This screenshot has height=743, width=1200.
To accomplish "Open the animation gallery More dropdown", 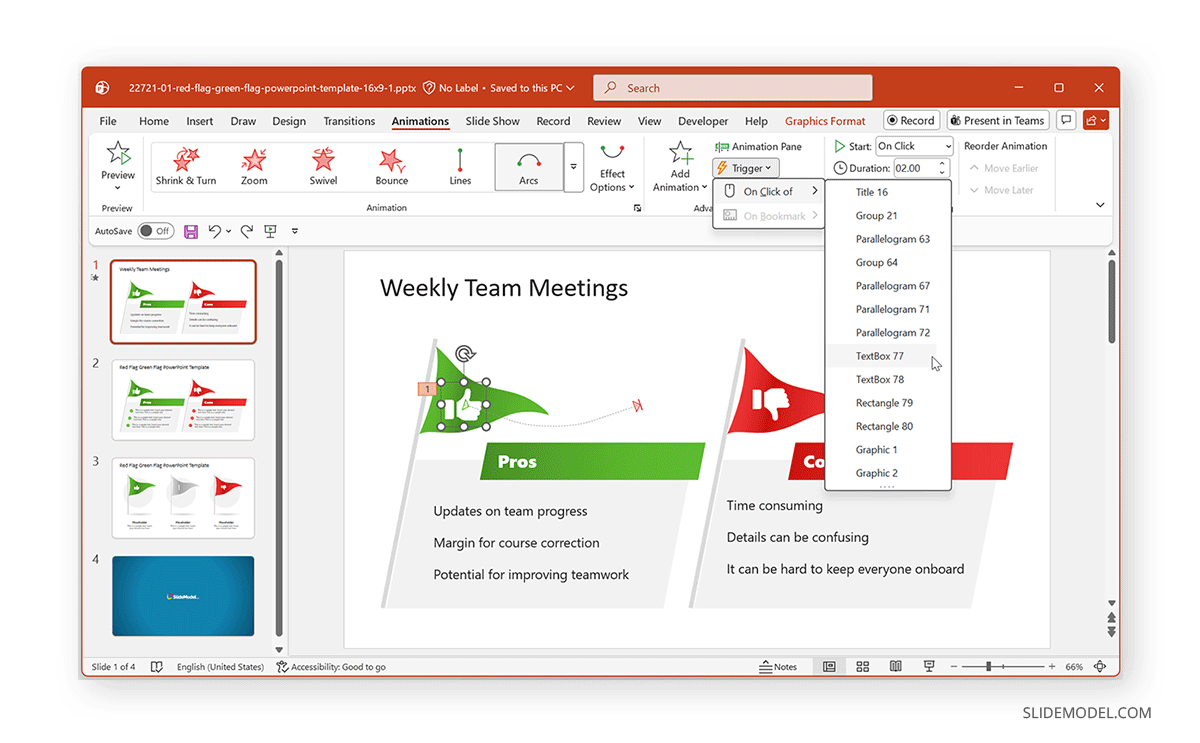I will coord(573,167).
